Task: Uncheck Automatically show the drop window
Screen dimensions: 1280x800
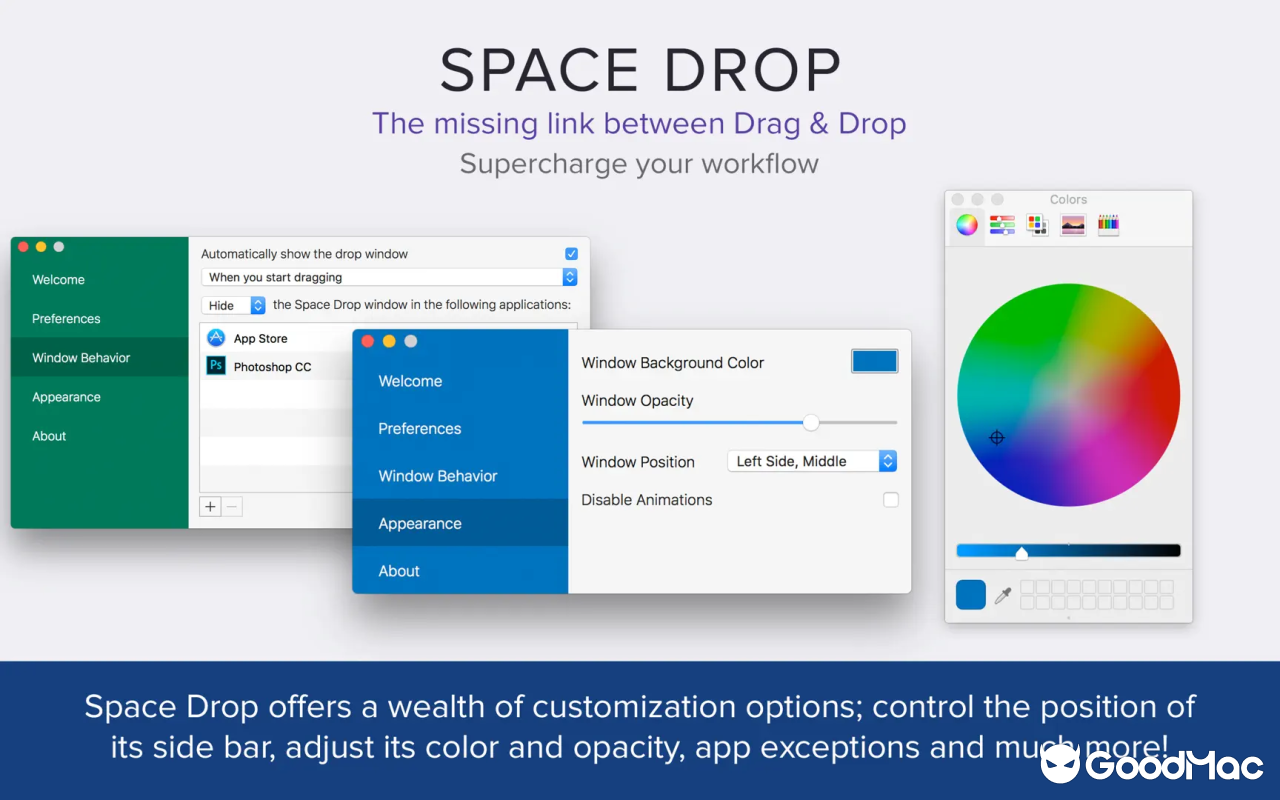Action: [571, 253]
